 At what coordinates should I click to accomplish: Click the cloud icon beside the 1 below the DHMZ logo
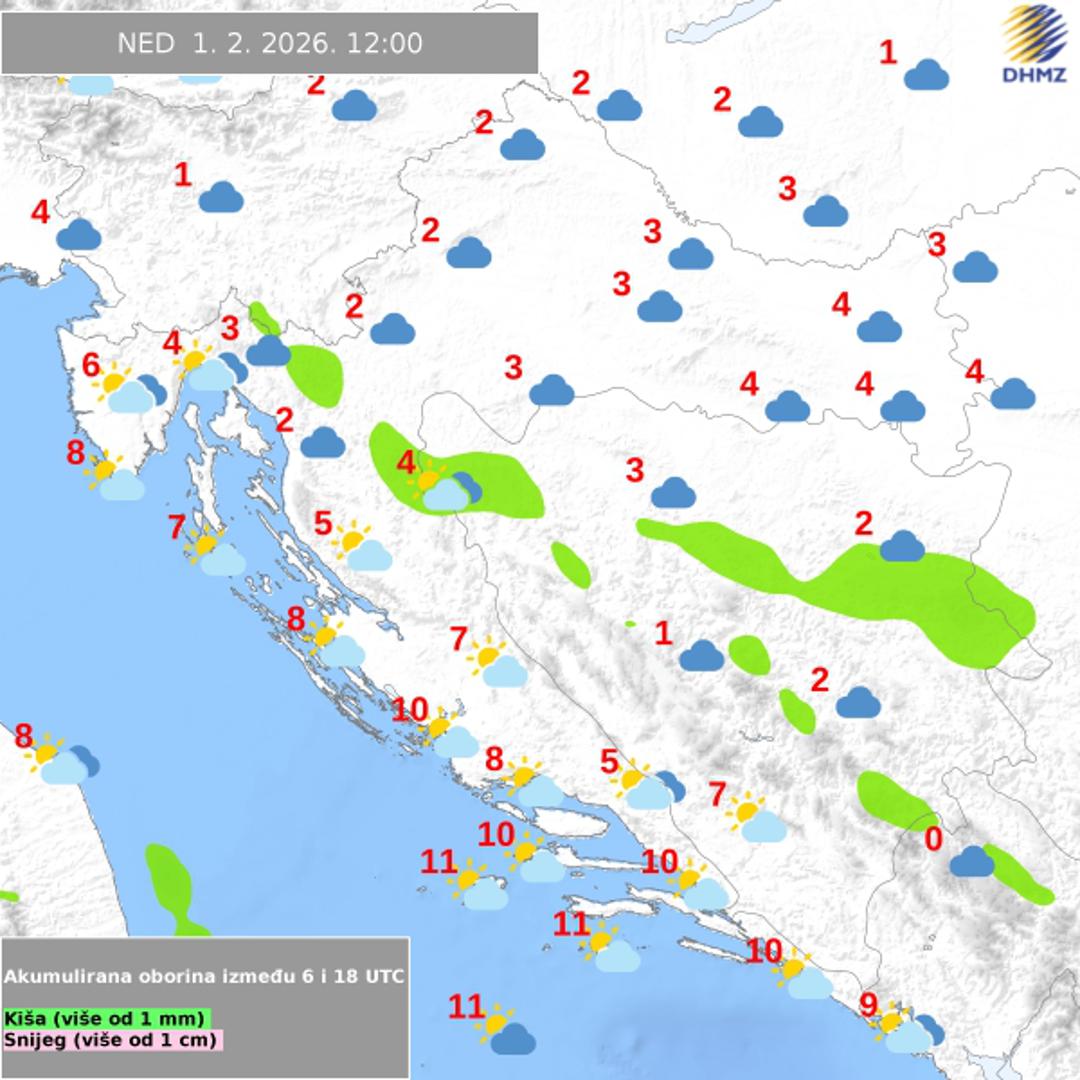(926, 75)
